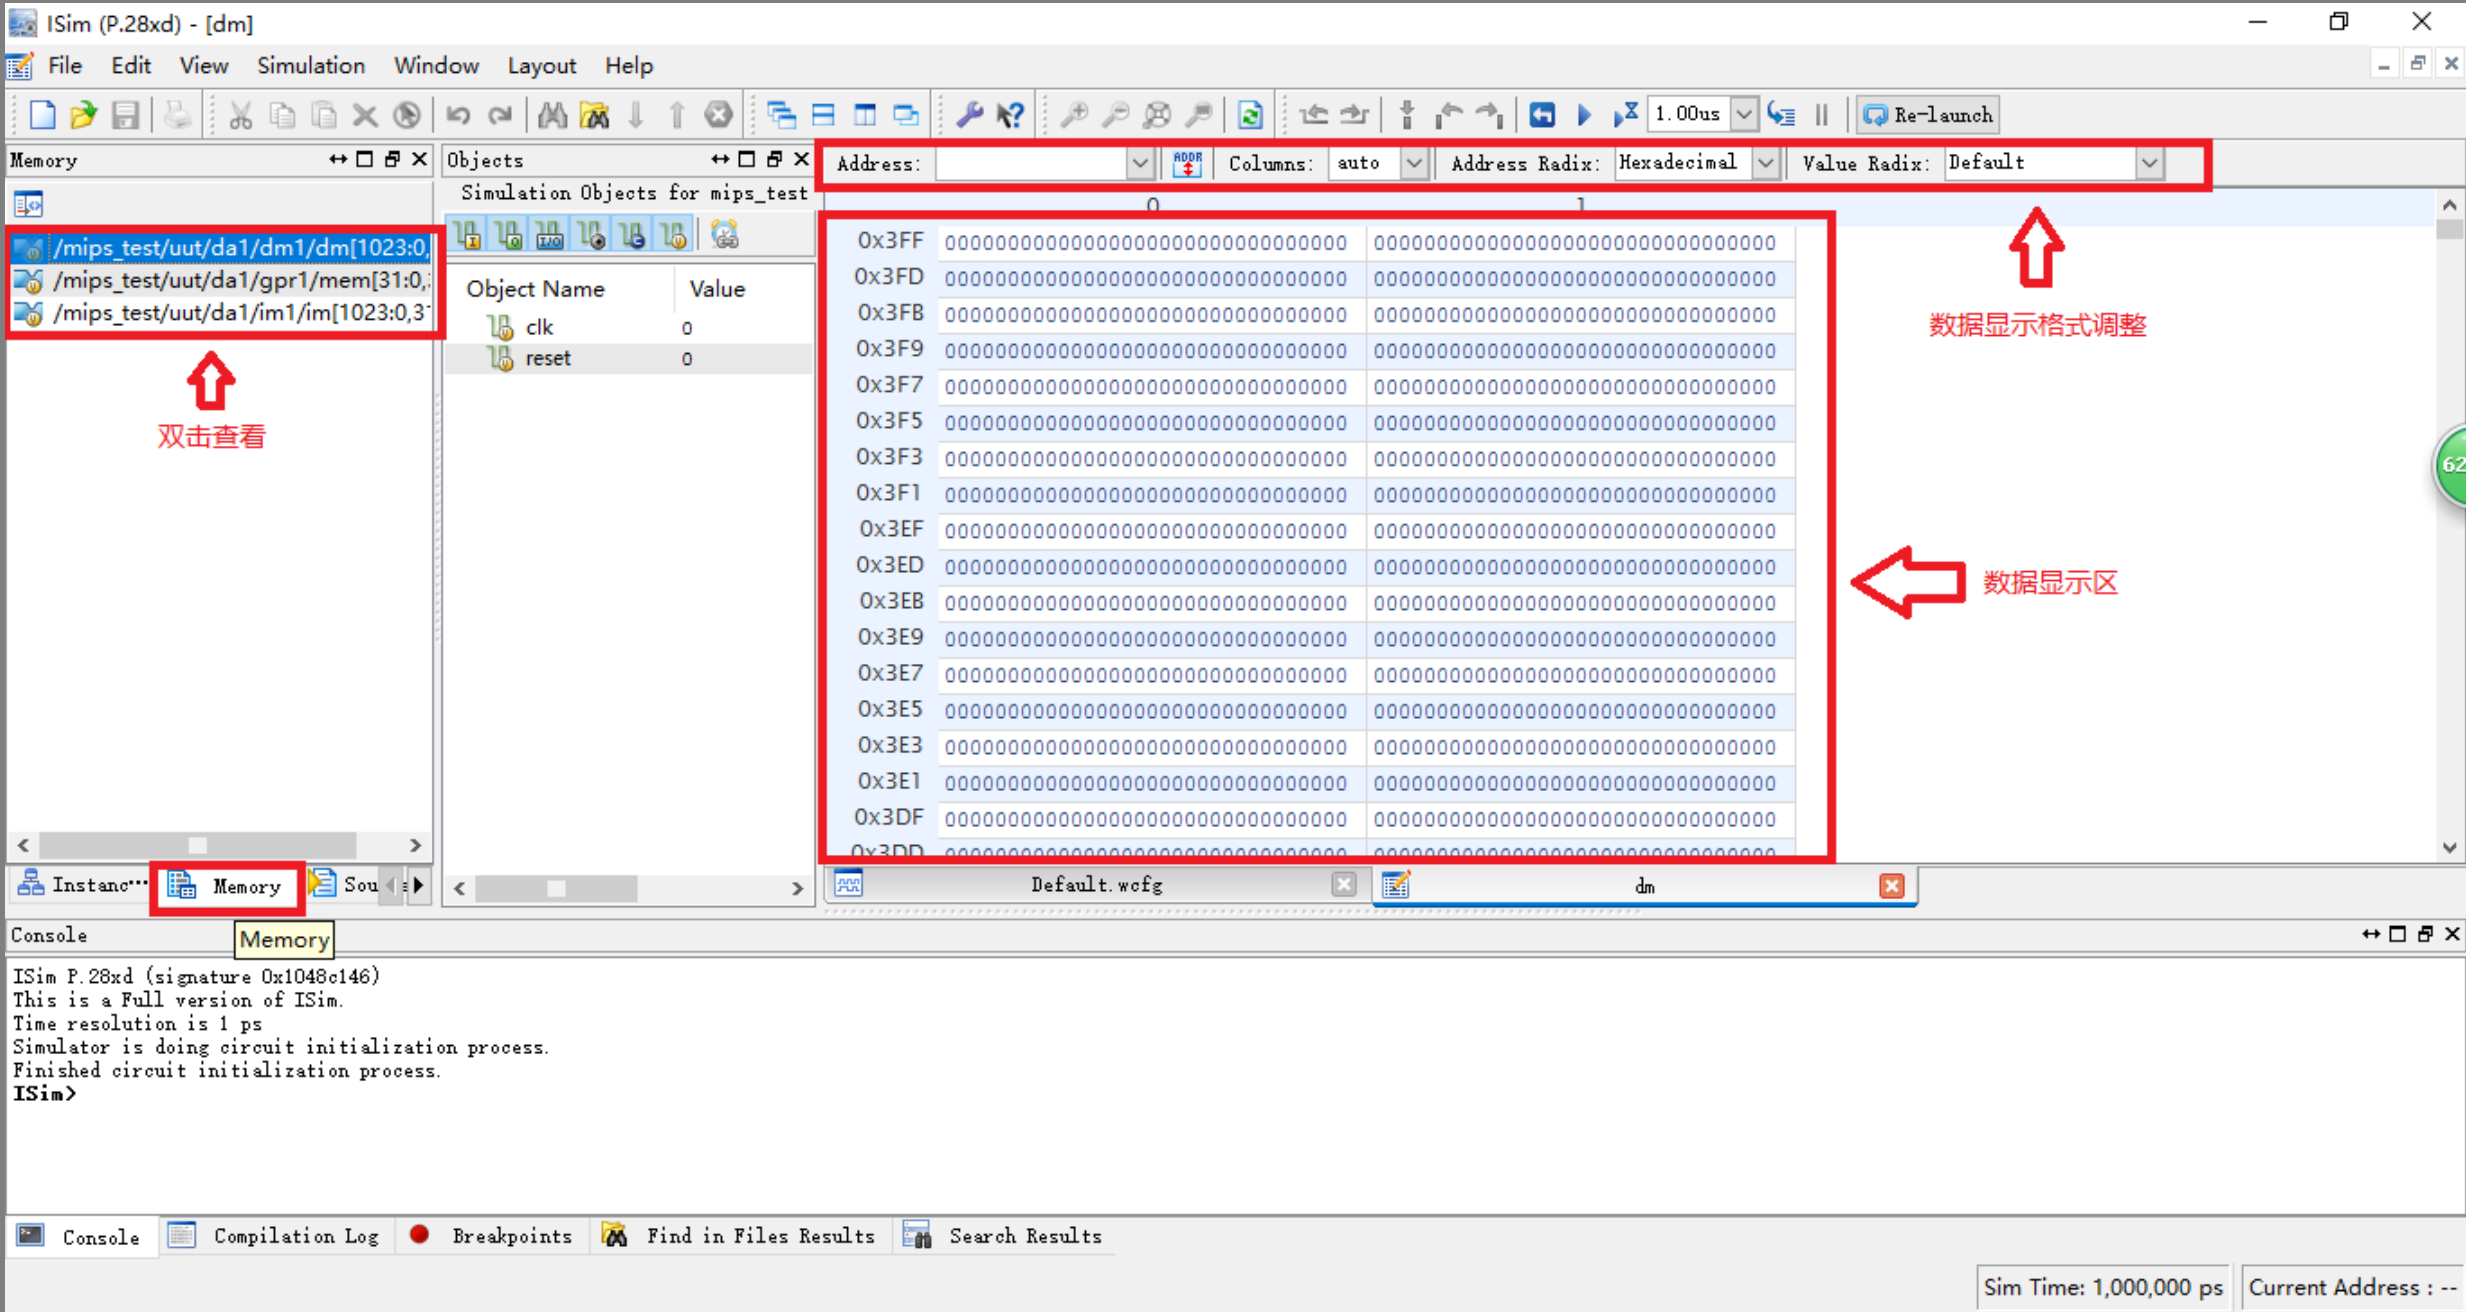This screenshot has height=1312, width=2466.
Task: Open the Compilation Log tab
Action: (x=295, y=1236)
